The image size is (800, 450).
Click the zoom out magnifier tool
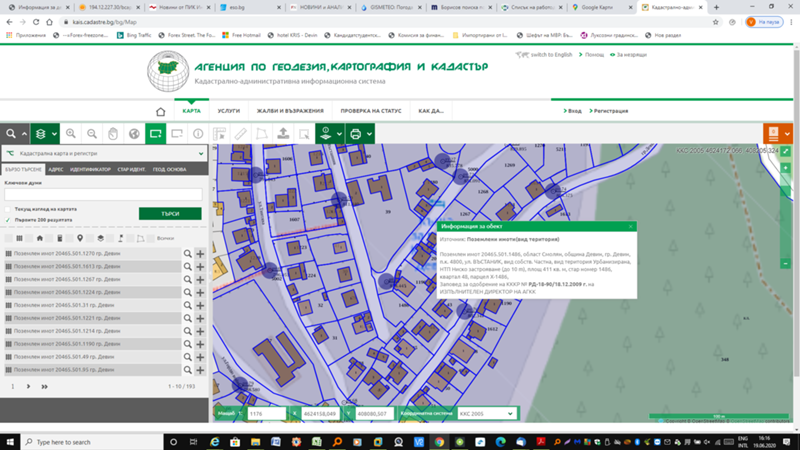tap(92, 133)
